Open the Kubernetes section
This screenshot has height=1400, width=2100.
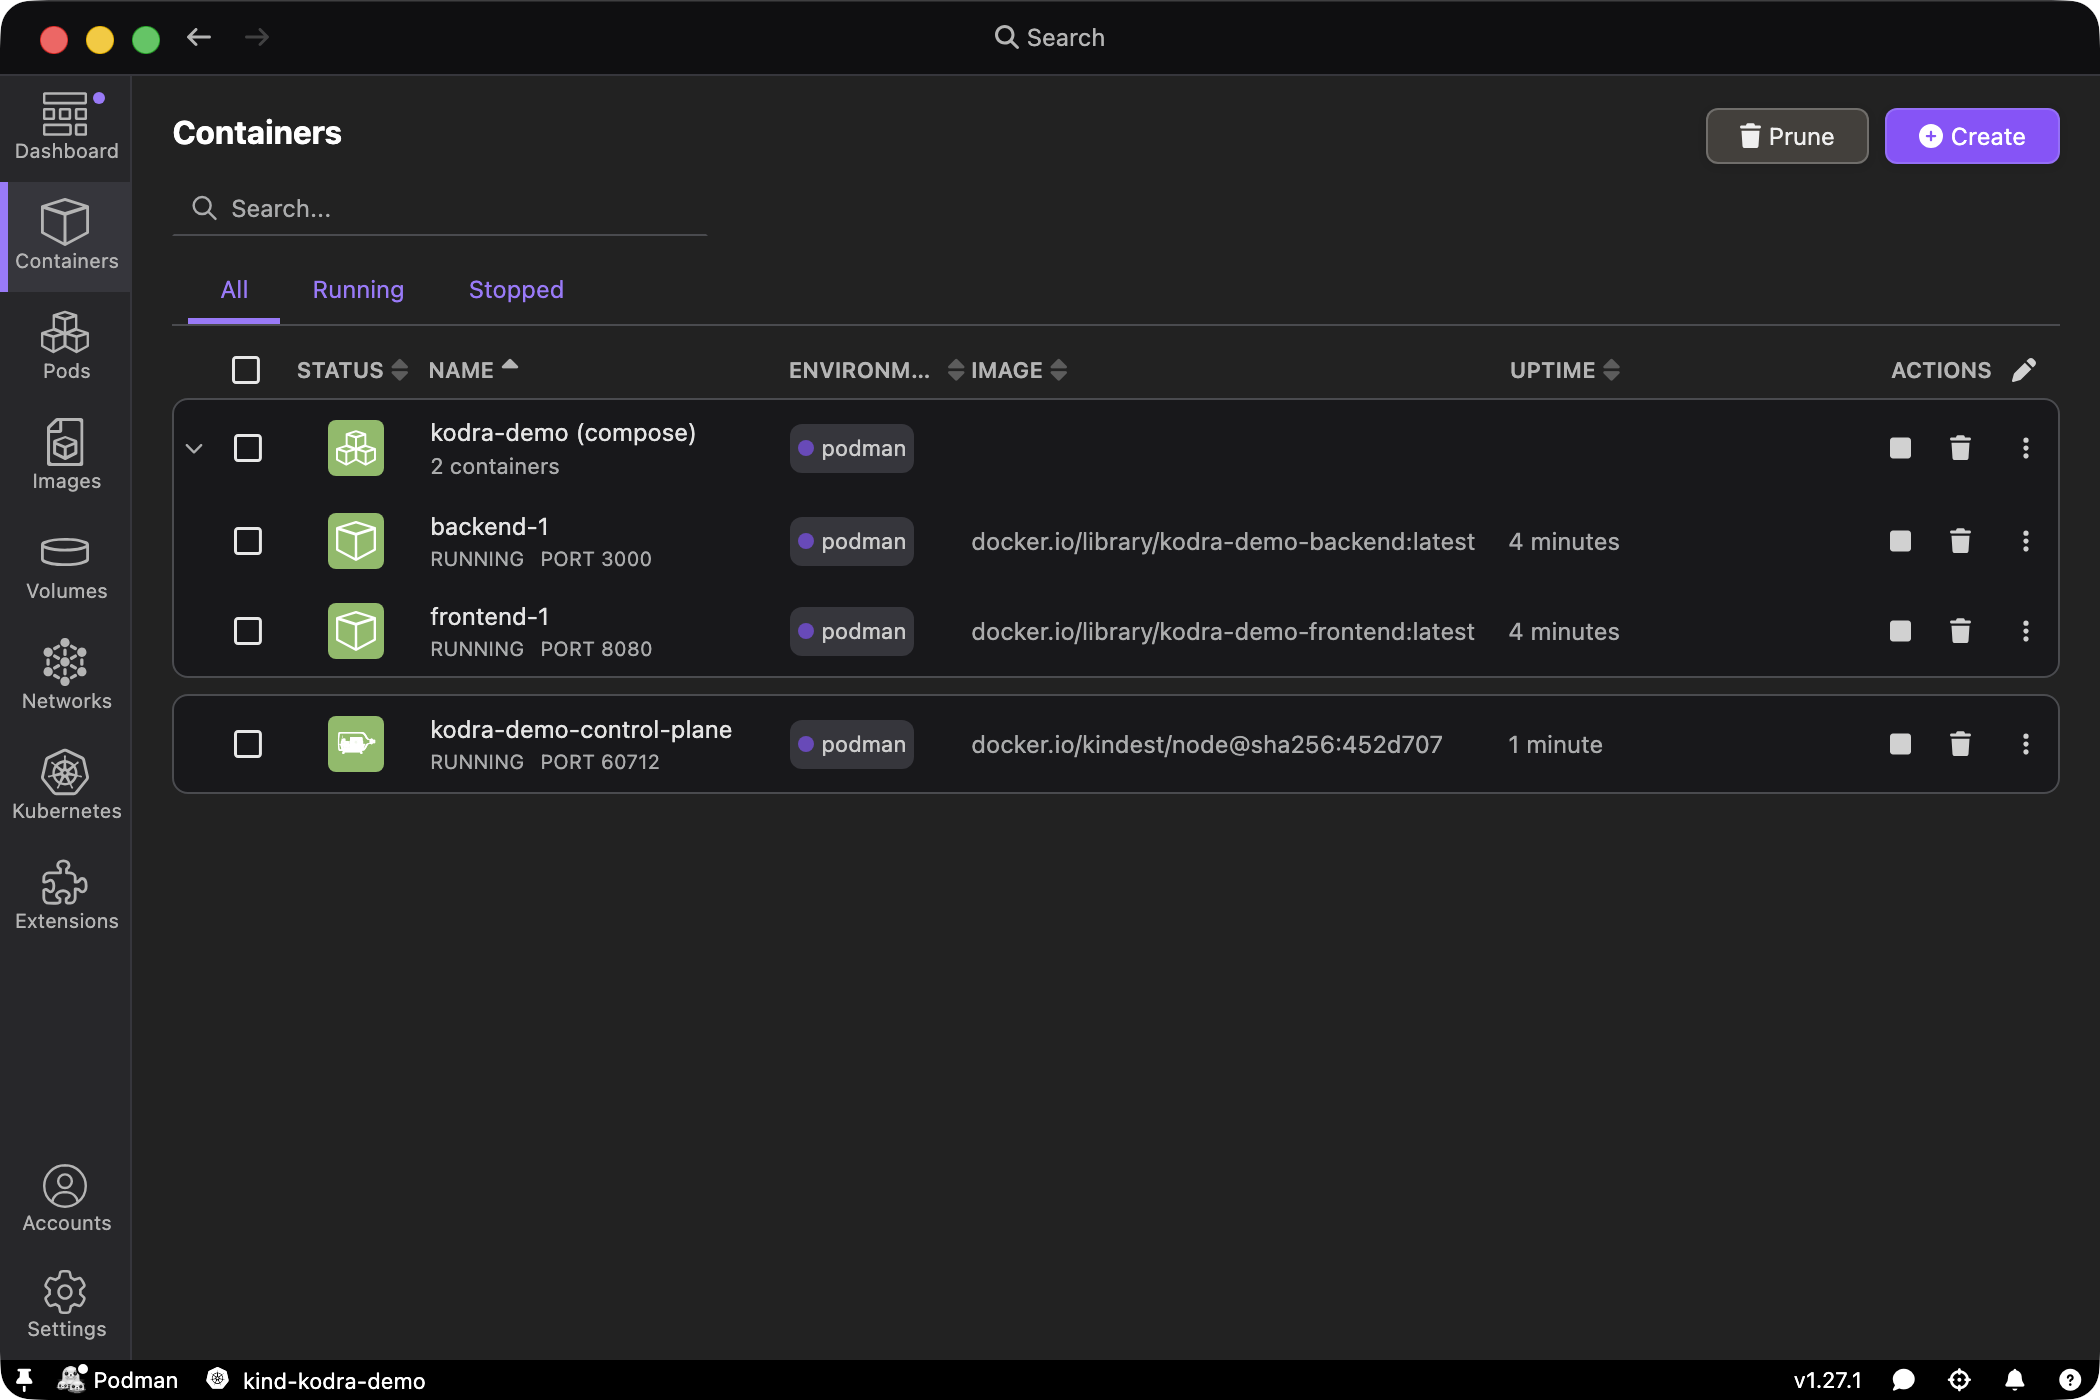66,786
